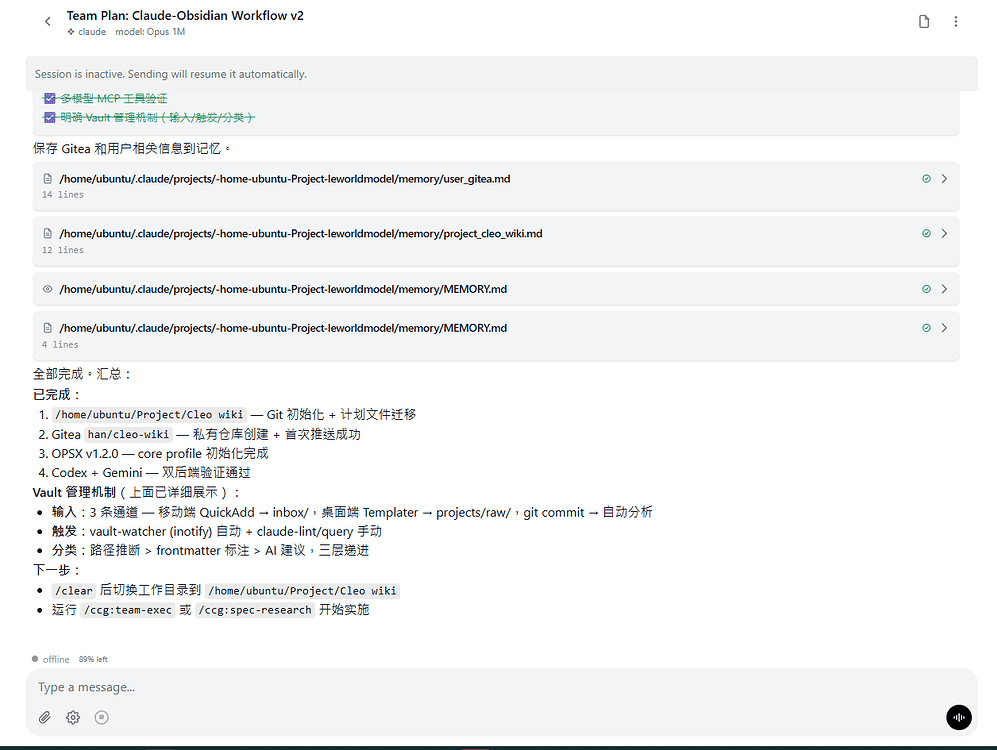997x750 pixels.
Task: Expand the MEMORY.md 4 lines entry chevron
Action: 944,328
